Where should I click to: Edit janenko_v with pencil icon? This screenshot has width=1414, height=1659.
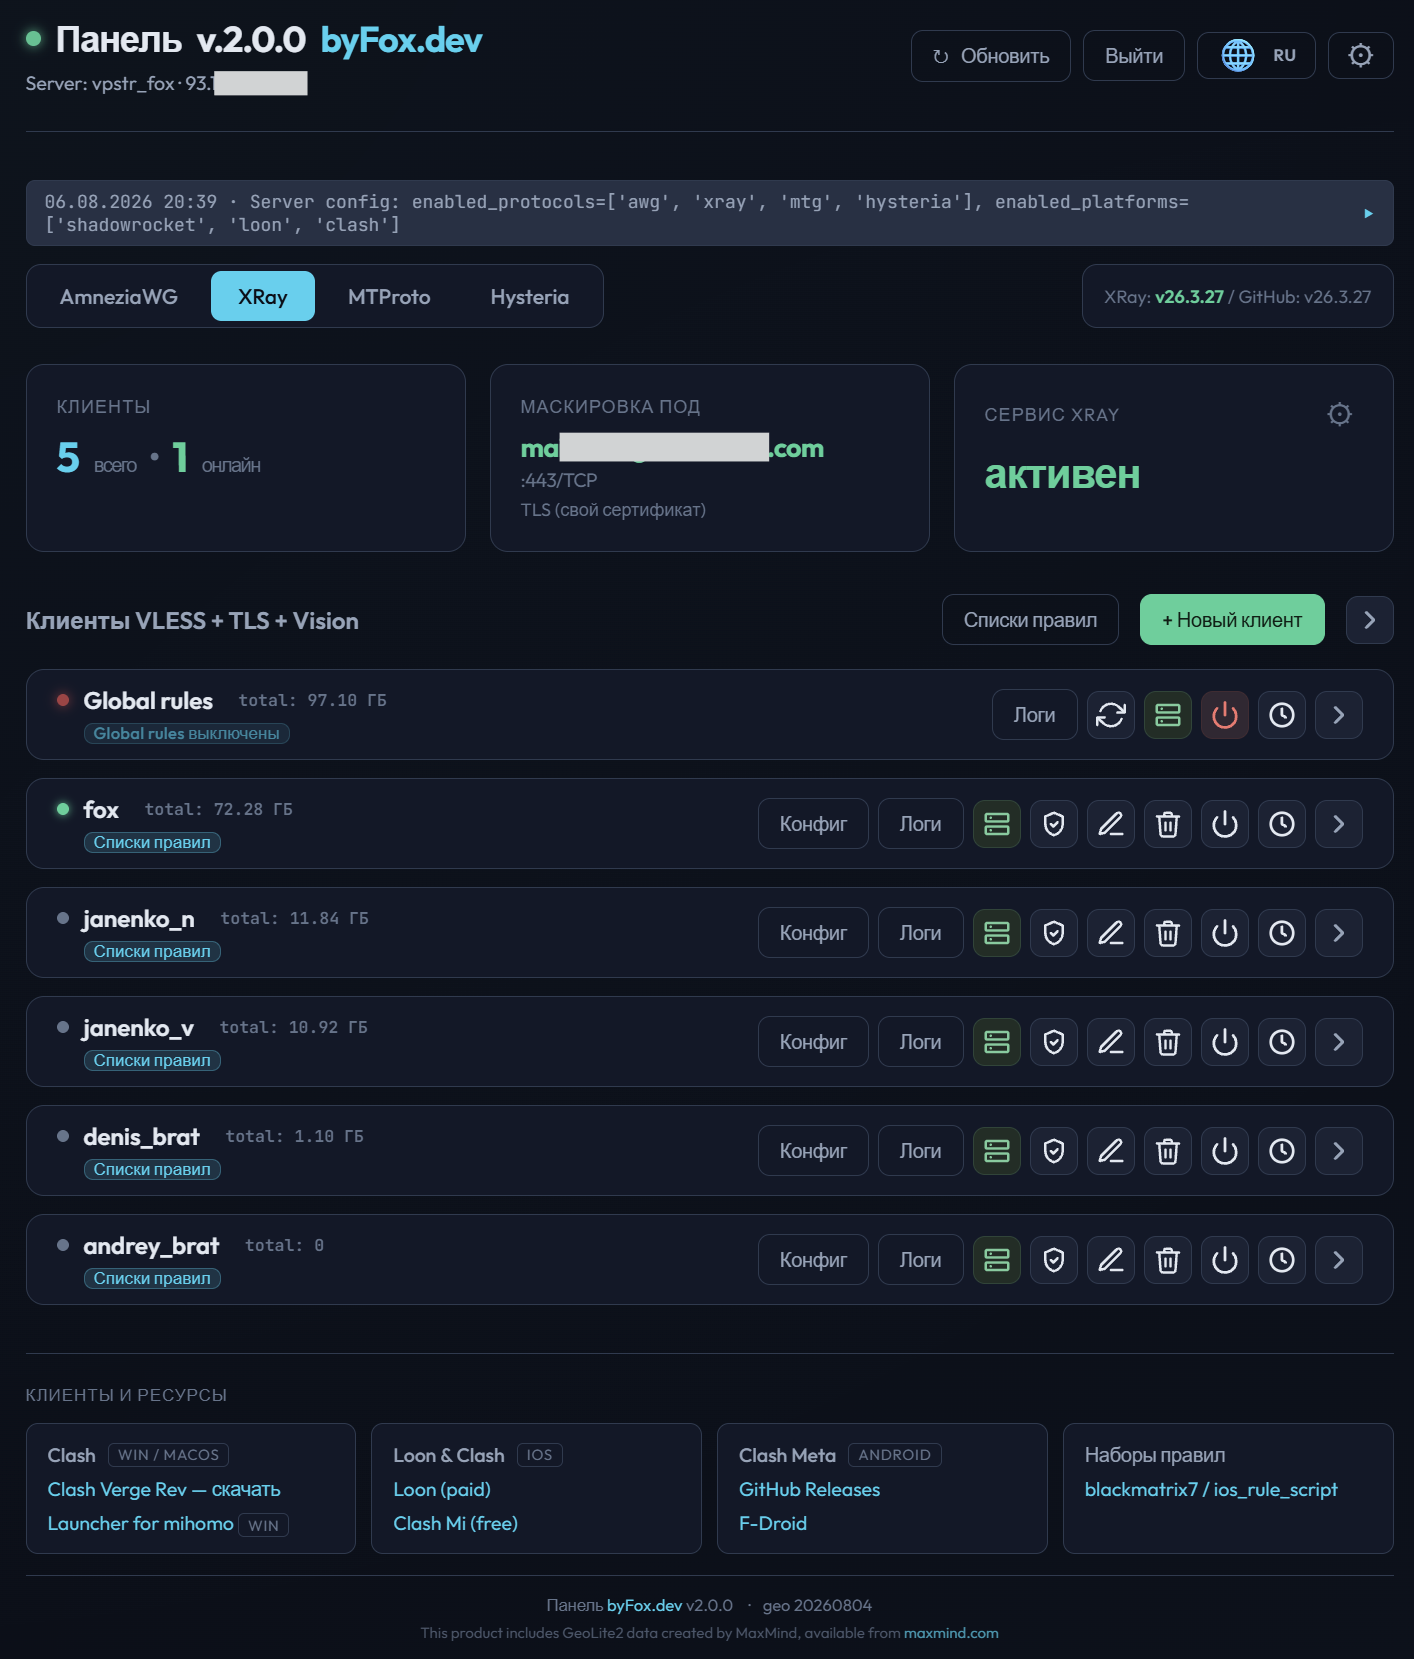1111,1042
